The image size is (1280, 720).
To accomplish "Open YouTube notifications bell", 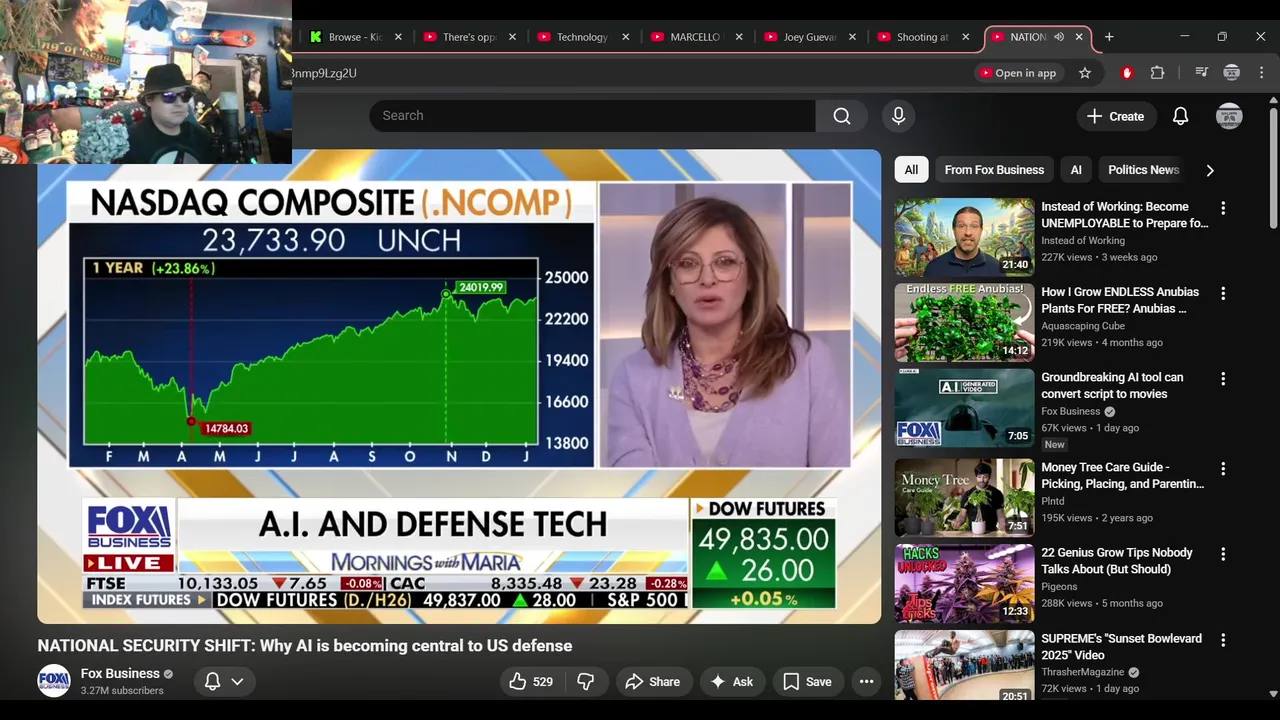I will click(x=1180, y=116).
